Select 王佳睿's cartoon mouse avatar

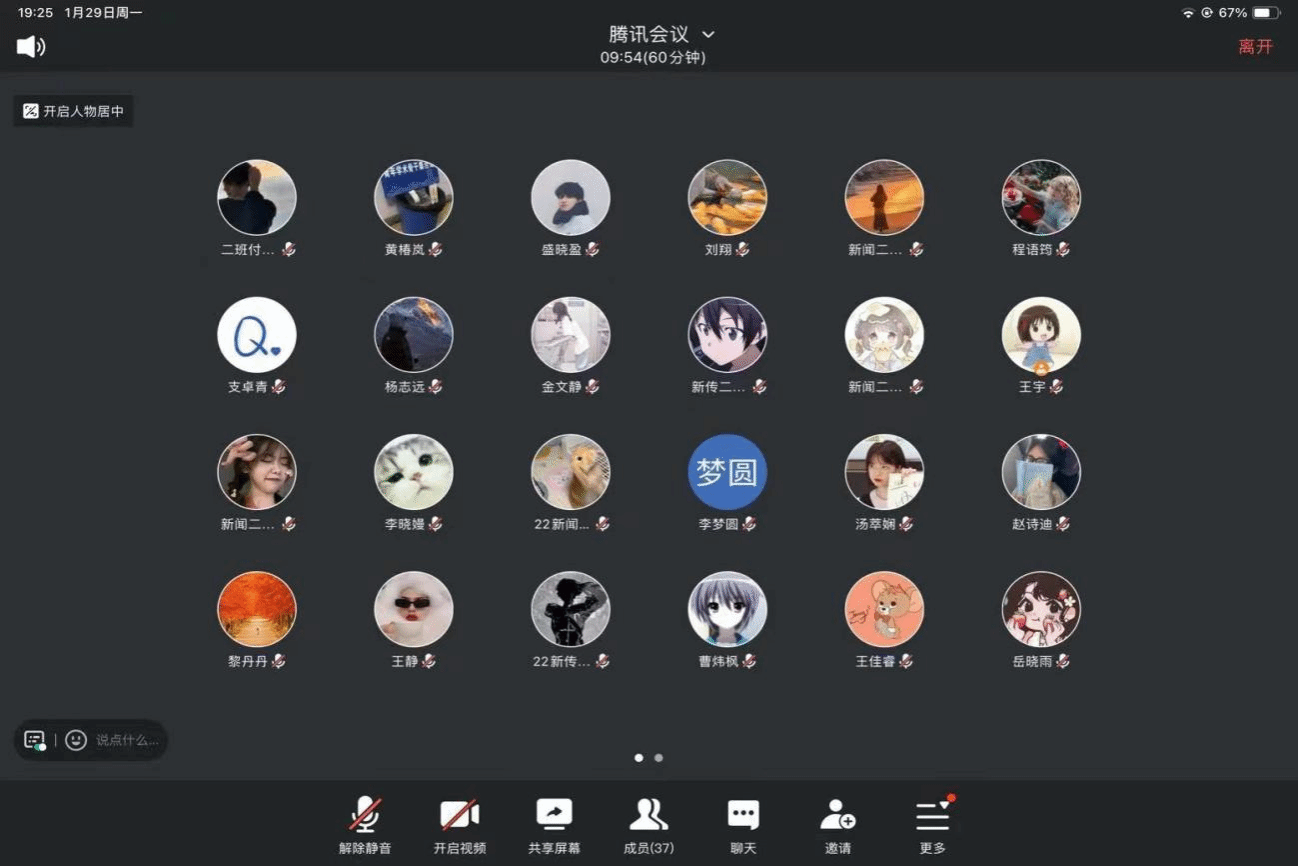[x=884, y=609]
